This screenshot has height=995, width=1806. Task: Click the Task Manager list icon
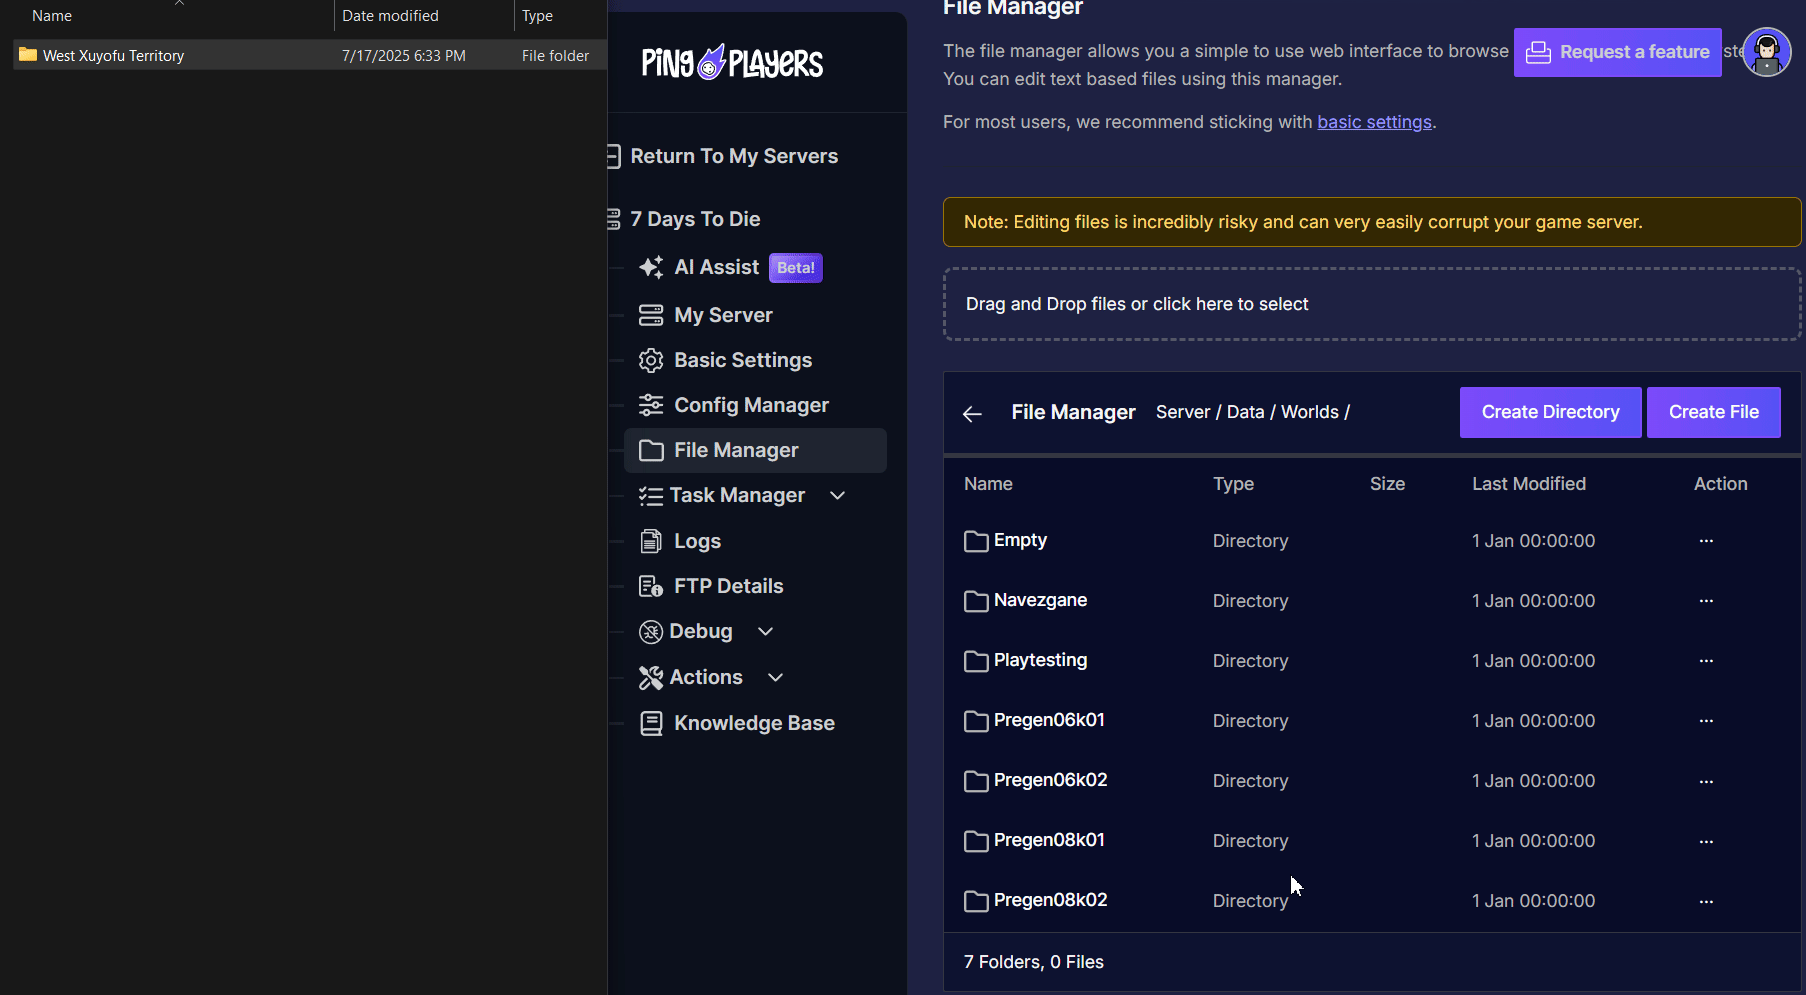pos(651,496)
